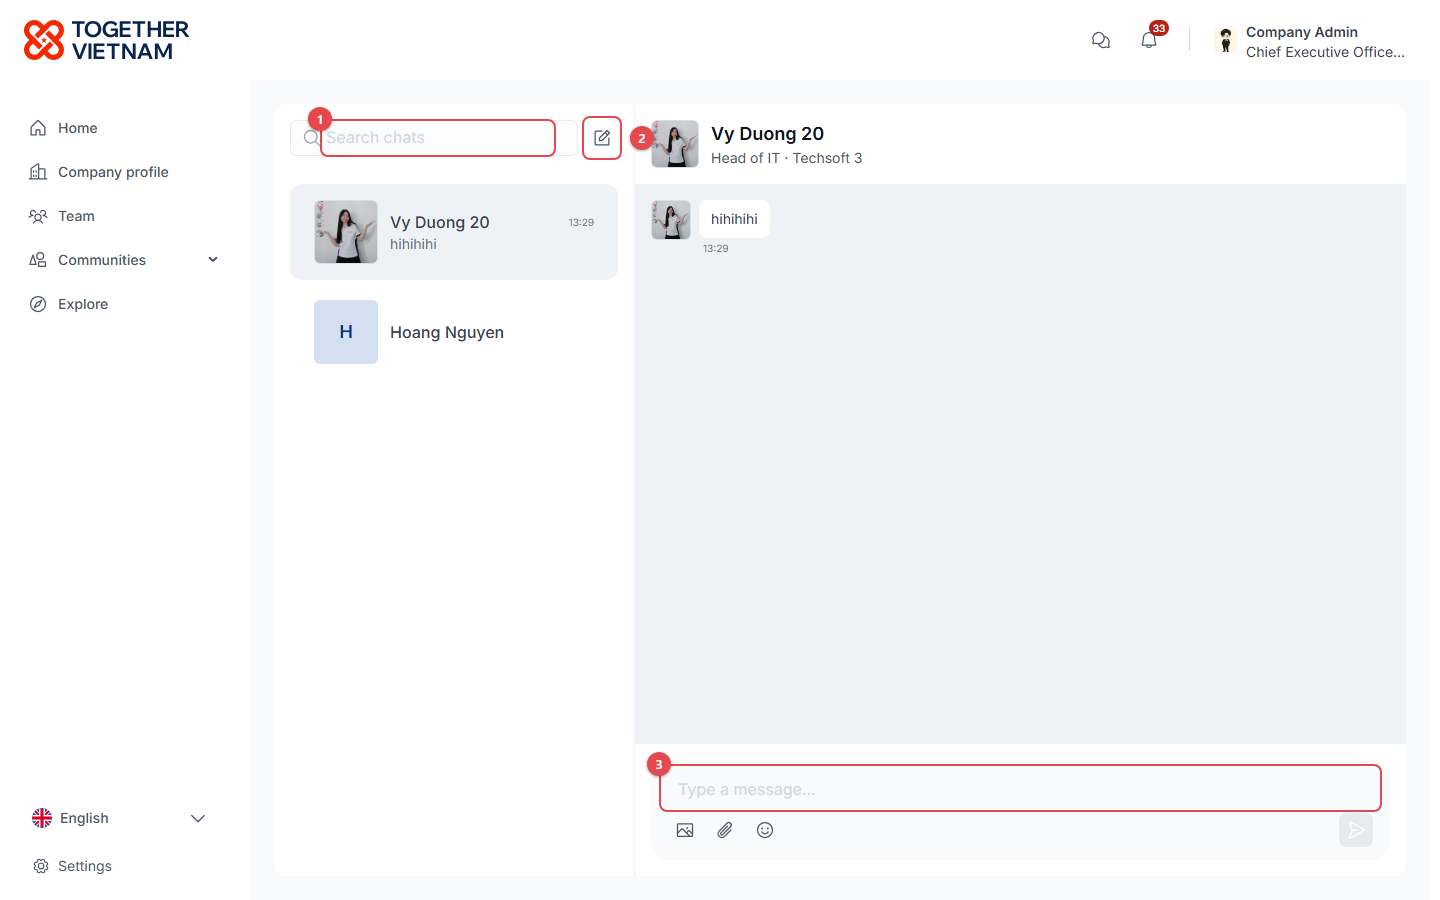Image resolution: width=1440 pixels, height=900 pixels.
Task: Open the chat messages icon in header
Action: coord(1101,40)
